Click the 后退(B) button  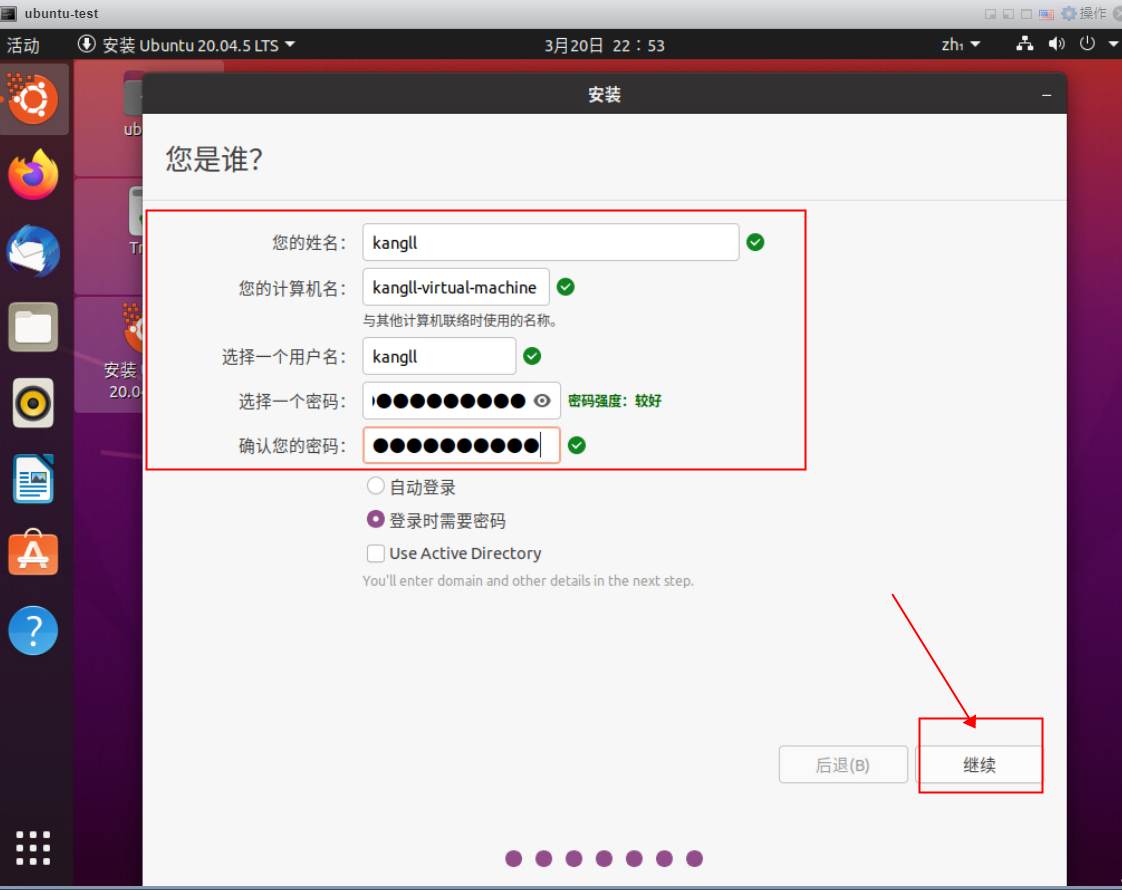[x=843, y=765]
